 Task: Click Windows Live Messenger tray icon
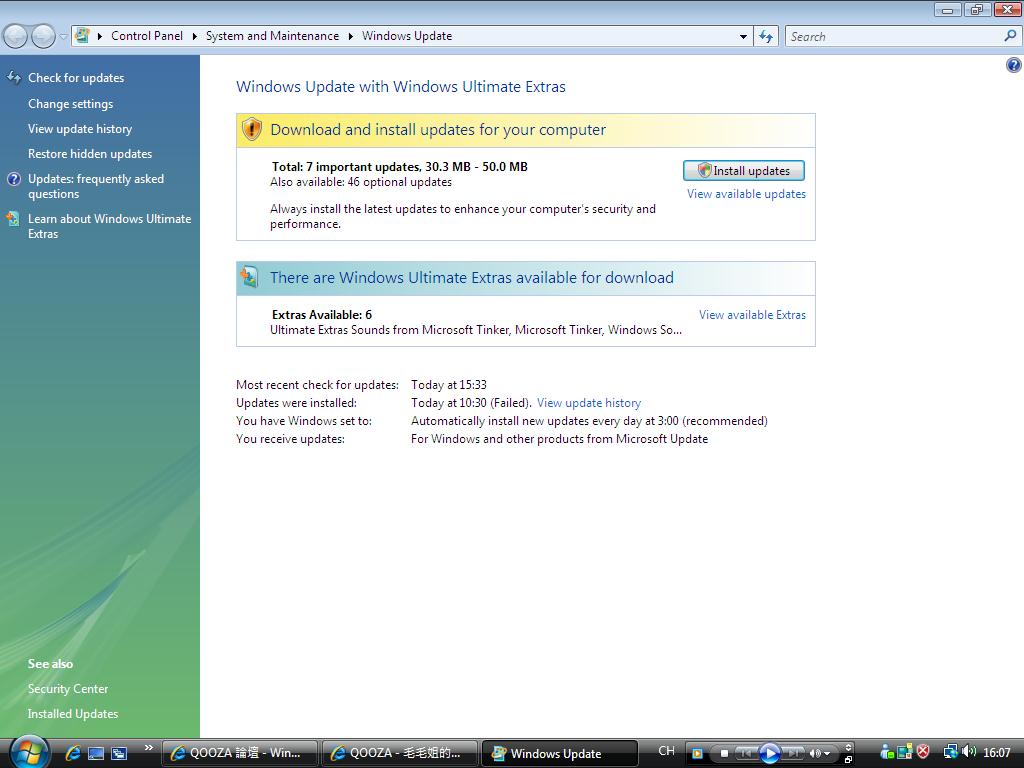887,752
